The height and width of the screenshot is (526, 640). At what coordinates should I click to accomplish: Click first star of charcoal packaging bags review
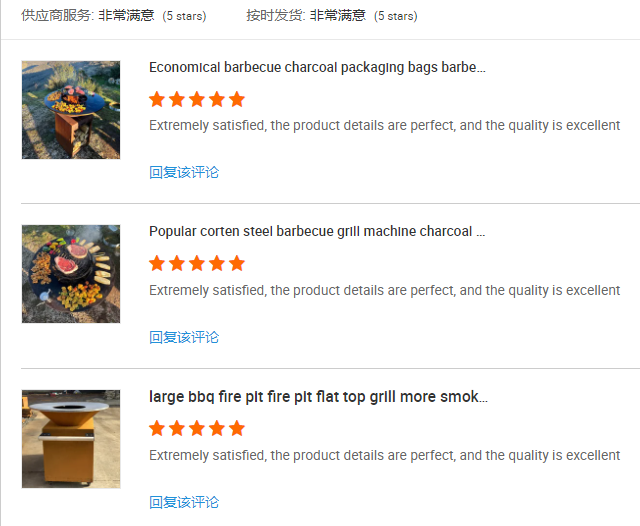(157, 99)
